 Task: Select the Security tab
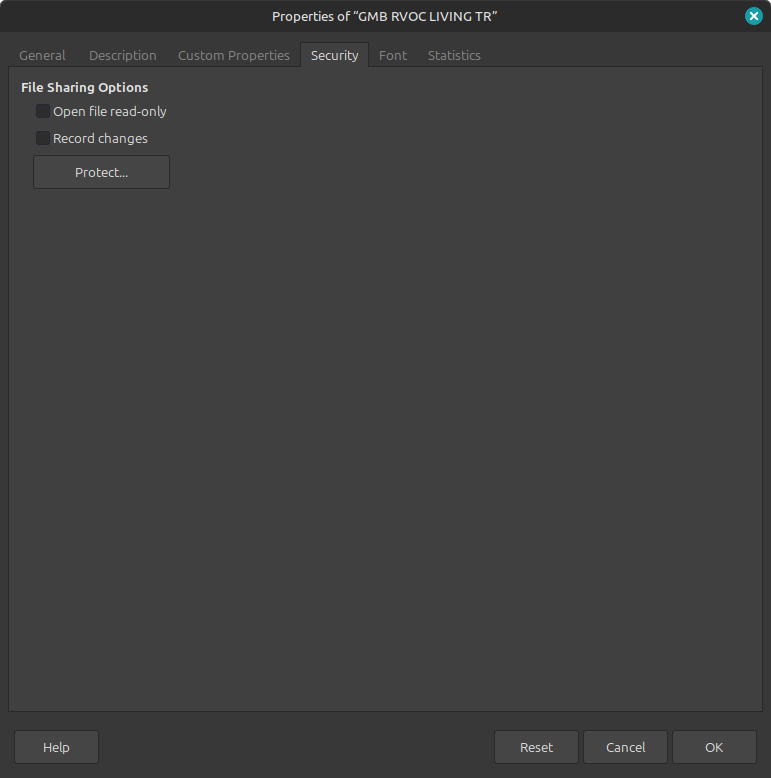point(334,55)
